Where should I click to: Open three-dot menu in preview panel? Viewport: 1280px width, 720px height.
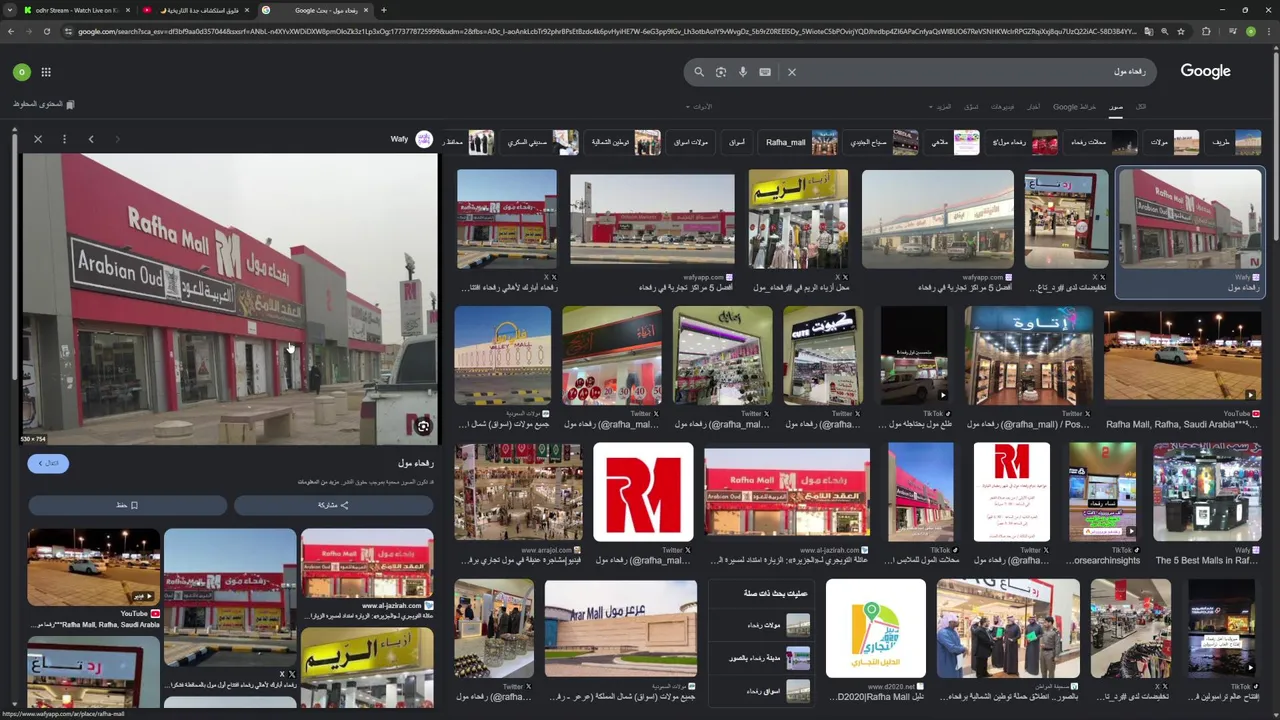64,139
